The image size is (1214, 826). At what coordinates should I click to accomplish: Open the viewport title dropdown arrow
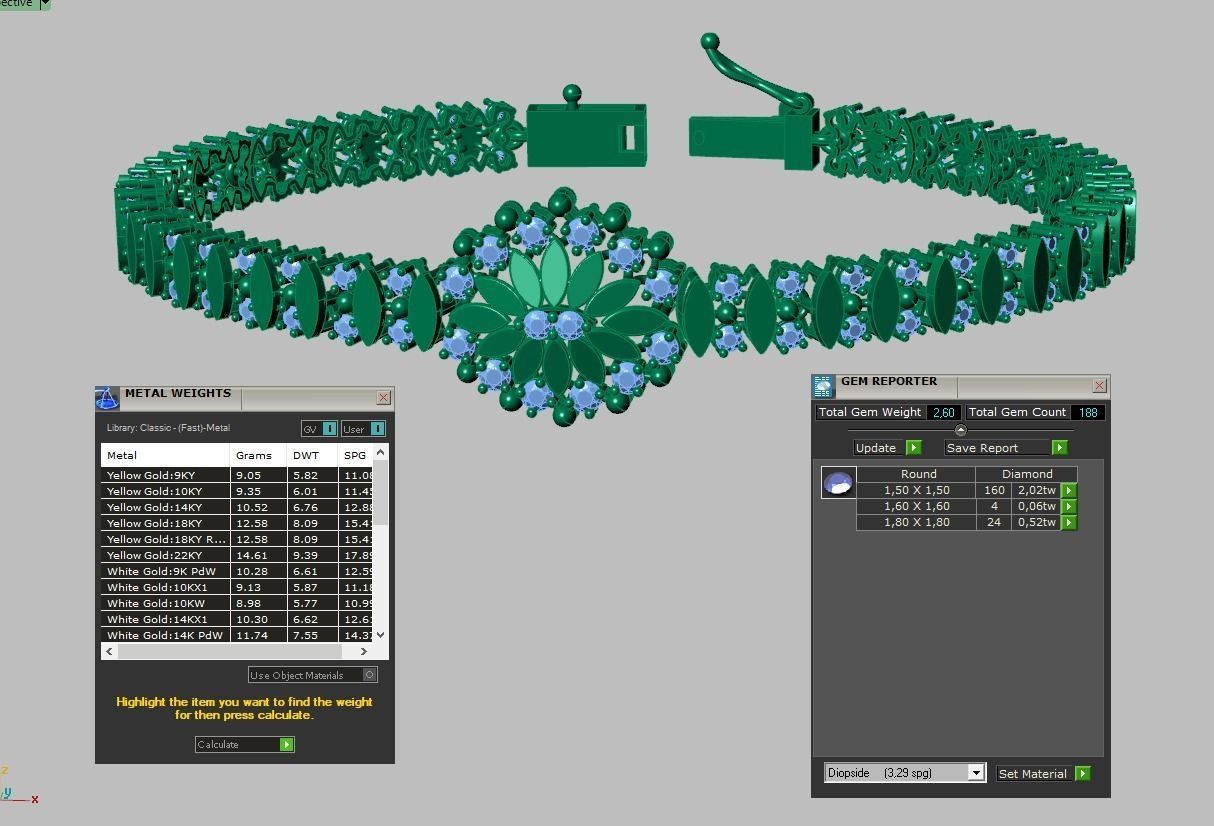[x=44, y=4]
